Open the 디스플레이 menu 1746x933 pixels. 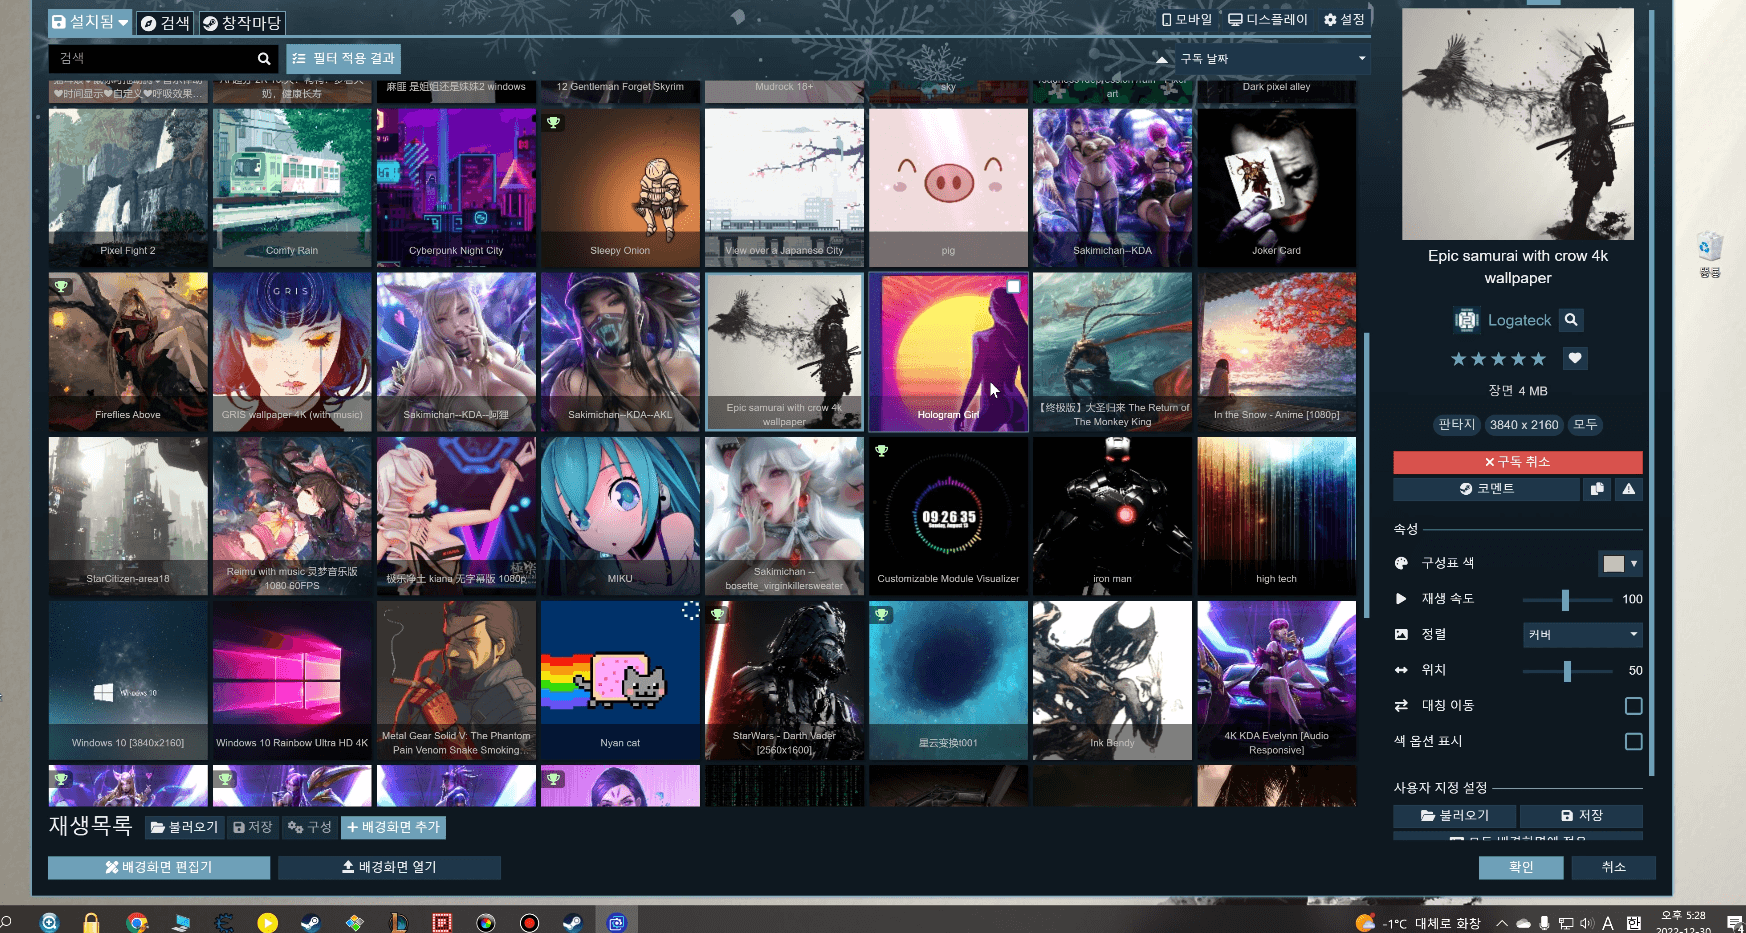(1268, 20)
